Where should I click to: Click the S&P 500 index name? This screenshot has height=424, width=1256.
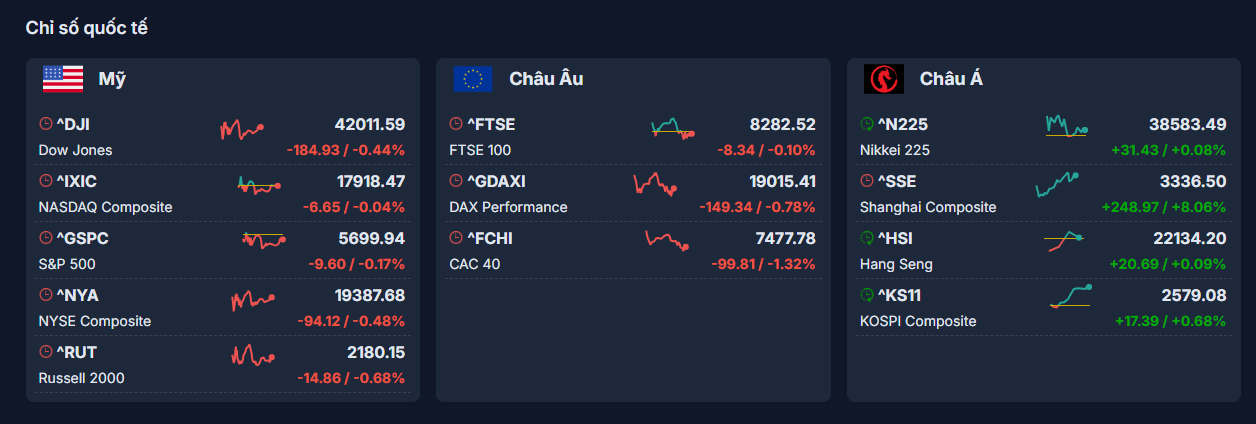click(67, 264)
